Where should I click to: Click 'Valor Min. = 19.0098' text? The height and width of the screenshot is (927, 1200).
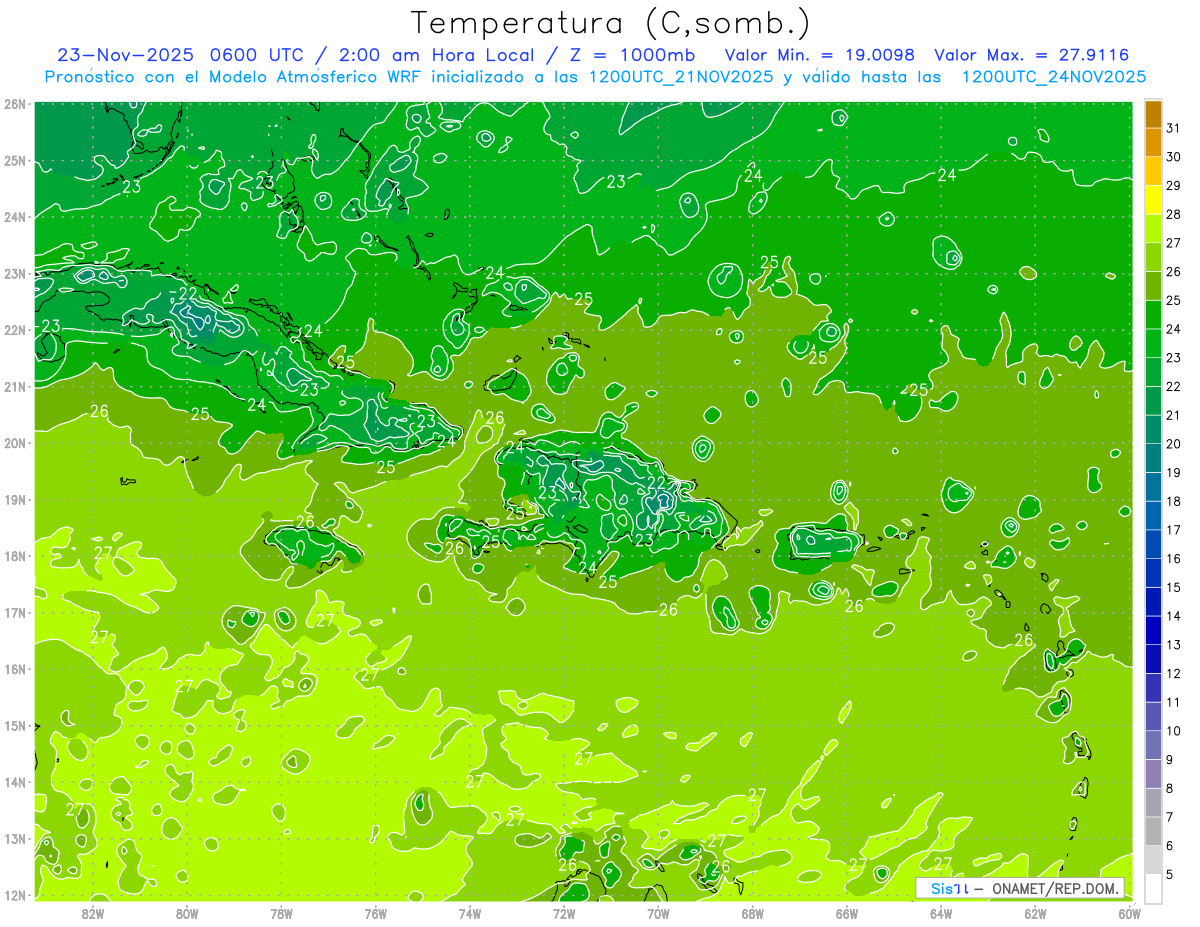[820, 56]
